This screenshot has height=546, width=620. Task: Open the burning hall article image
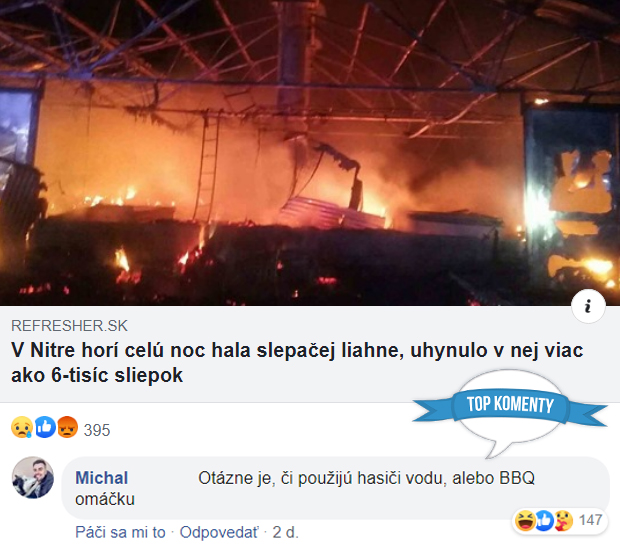point(310,153)
